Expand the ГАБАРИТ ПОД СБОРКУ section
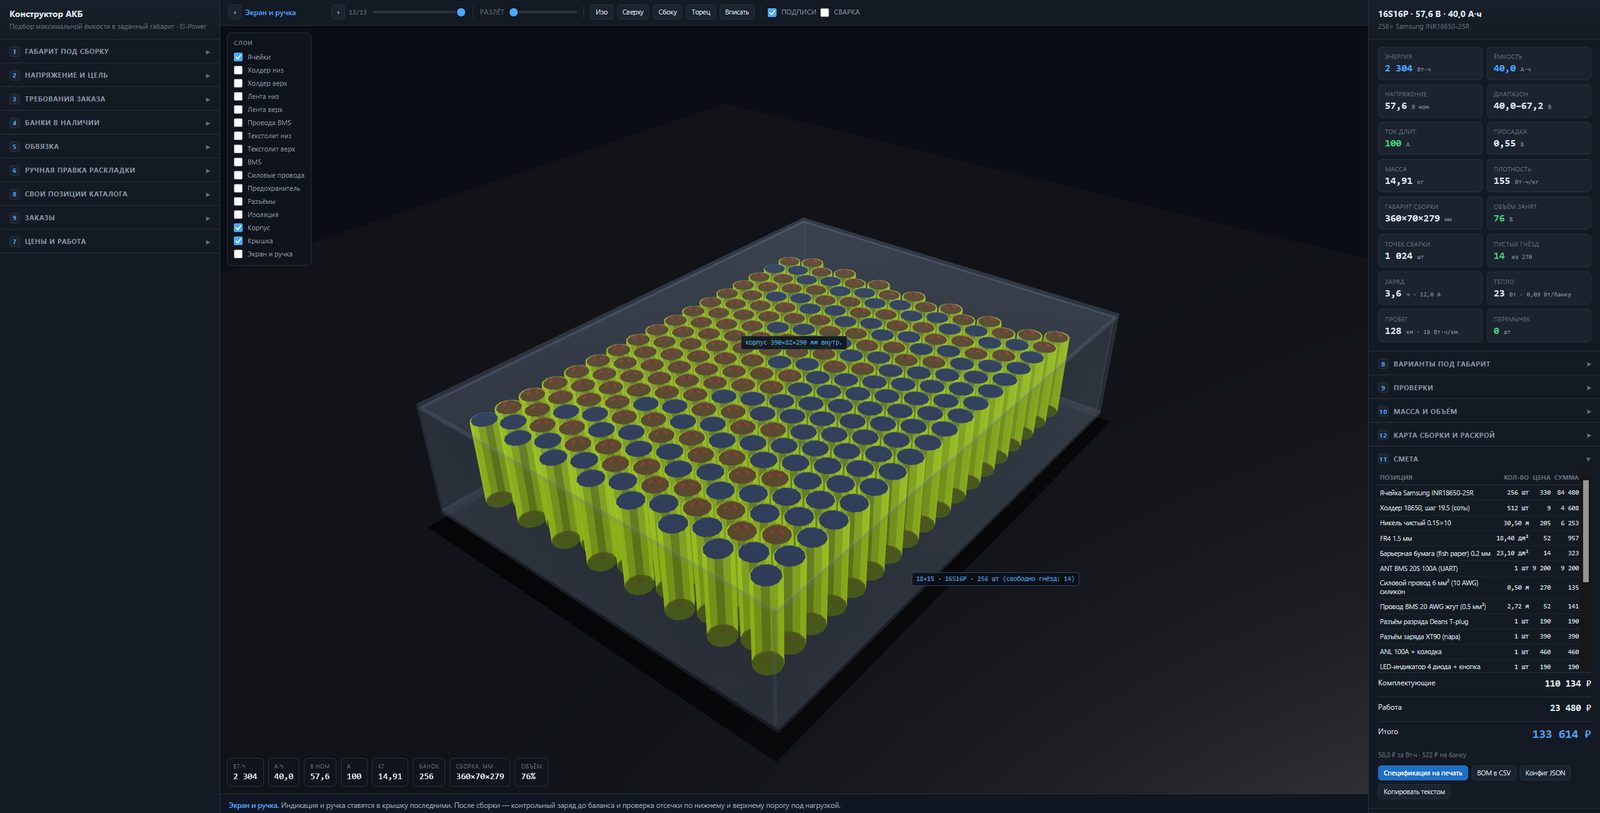Viewport: 1600px width, 813px height. [x=110, y=51]
